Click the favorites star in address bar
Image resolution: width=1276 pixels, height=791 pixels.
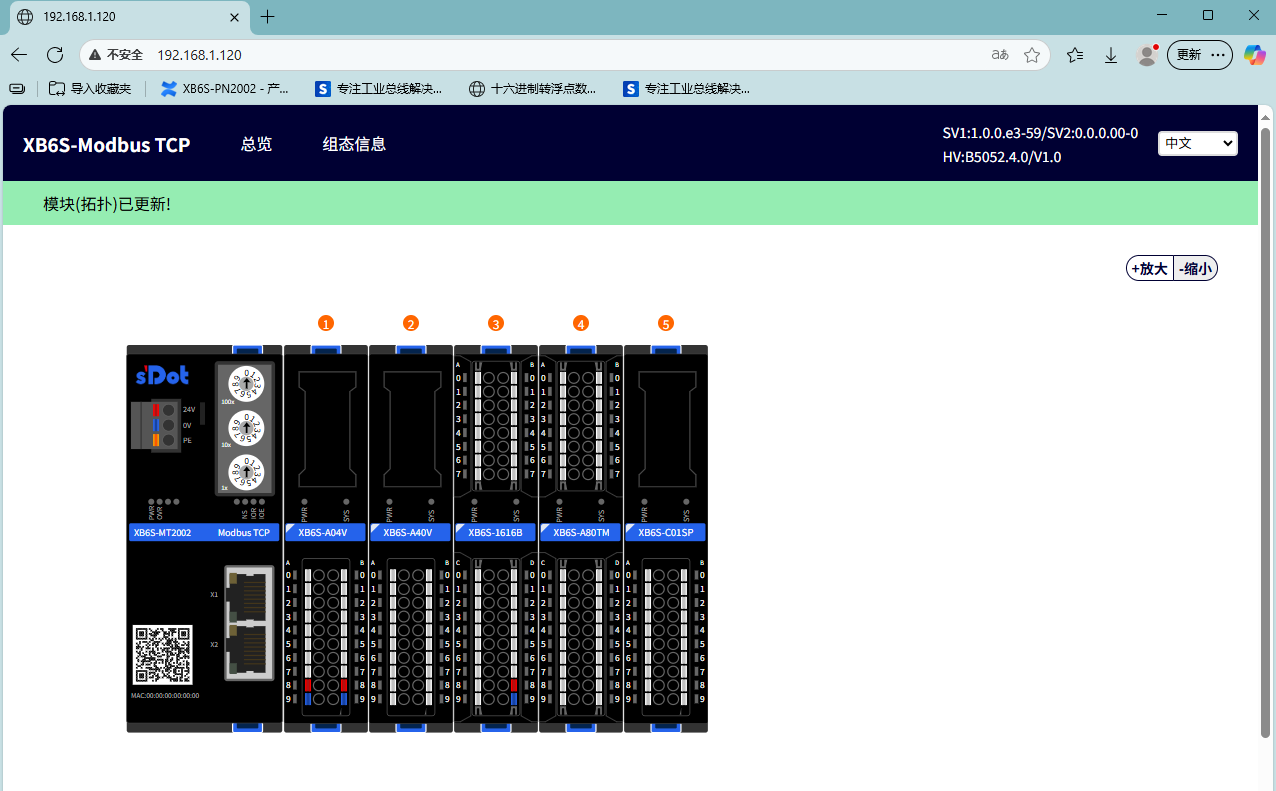tap(1032, 55)
